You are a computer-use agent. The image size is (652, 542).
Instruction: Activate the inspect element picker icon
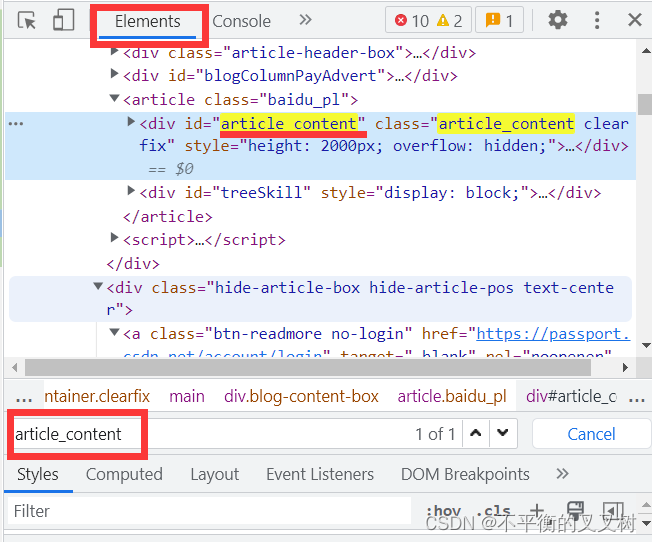27,20
